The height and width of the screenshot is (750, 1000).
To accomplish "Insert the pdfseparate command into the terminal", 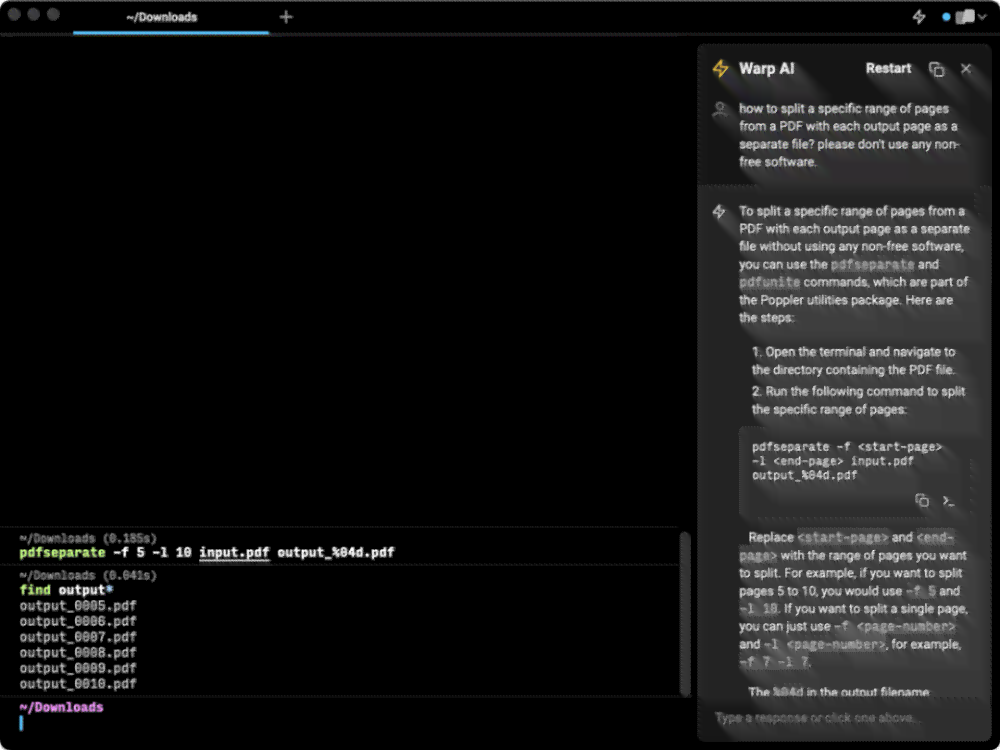I will tap(948, 501).
